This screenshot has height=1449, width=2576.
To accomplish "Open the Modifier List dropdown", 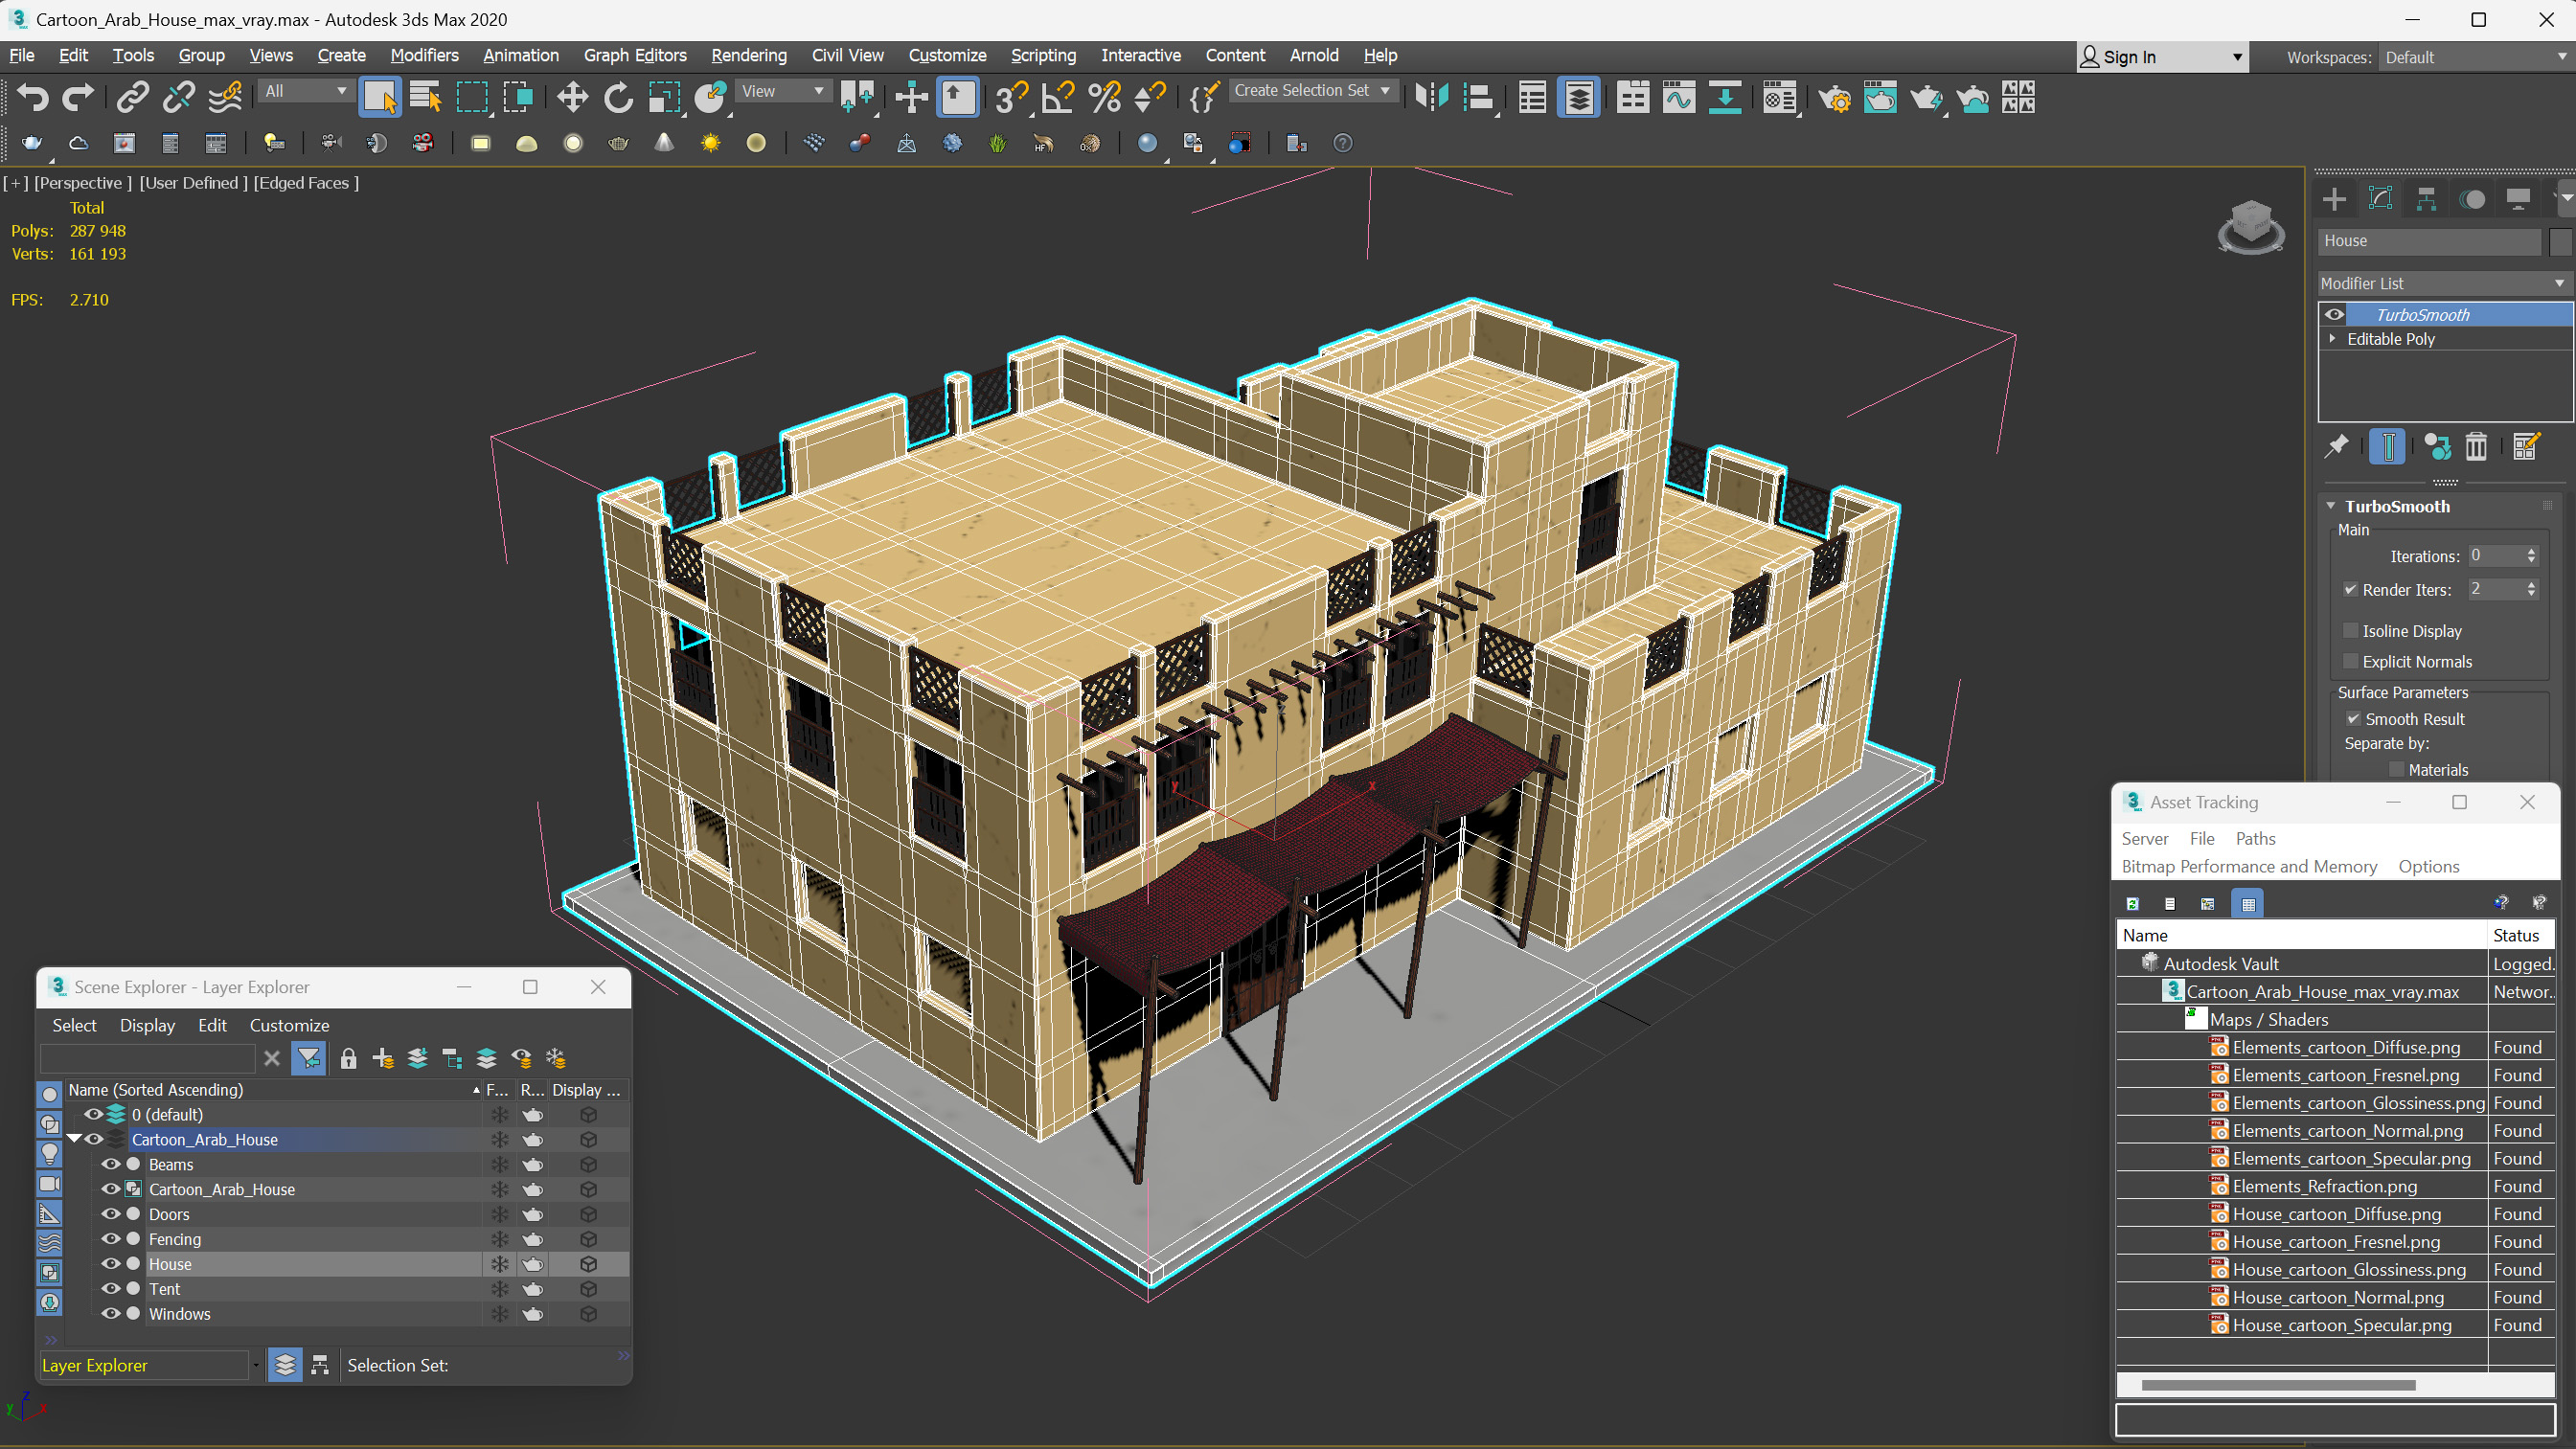I will pos(2442,283).
